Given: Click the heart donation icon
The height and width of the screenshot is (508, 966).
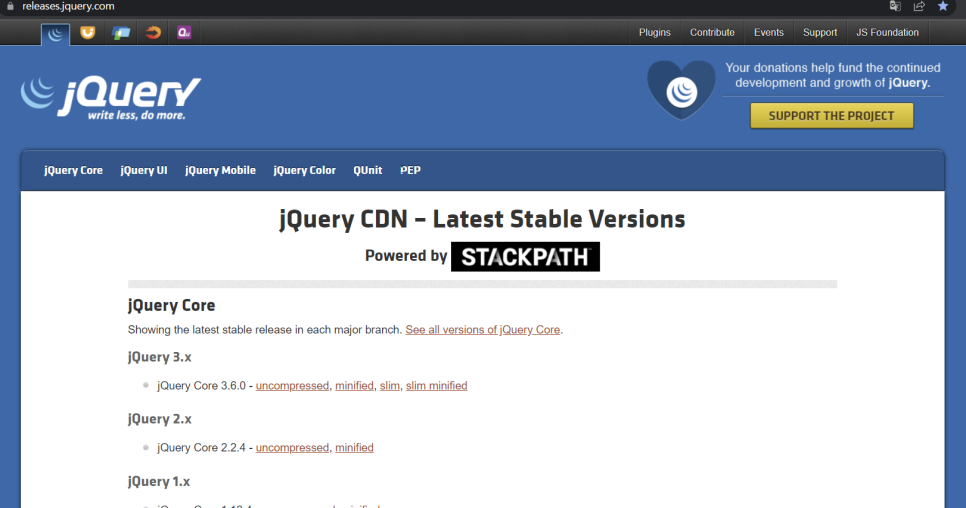Looking at the screenshot, I should click(681, 91).
